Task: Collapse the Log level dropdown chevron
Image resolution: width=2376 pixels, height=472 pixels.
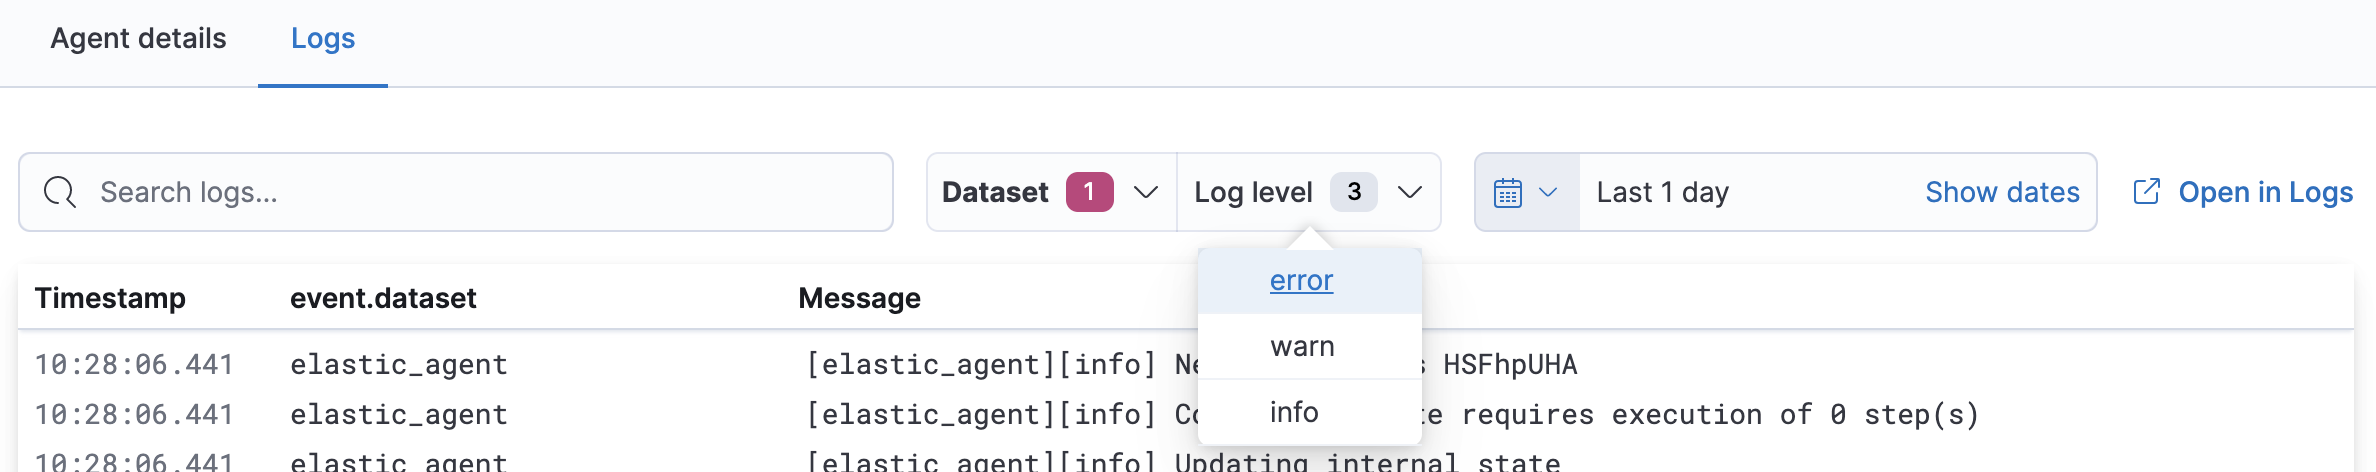Action: coord(1410,192)
